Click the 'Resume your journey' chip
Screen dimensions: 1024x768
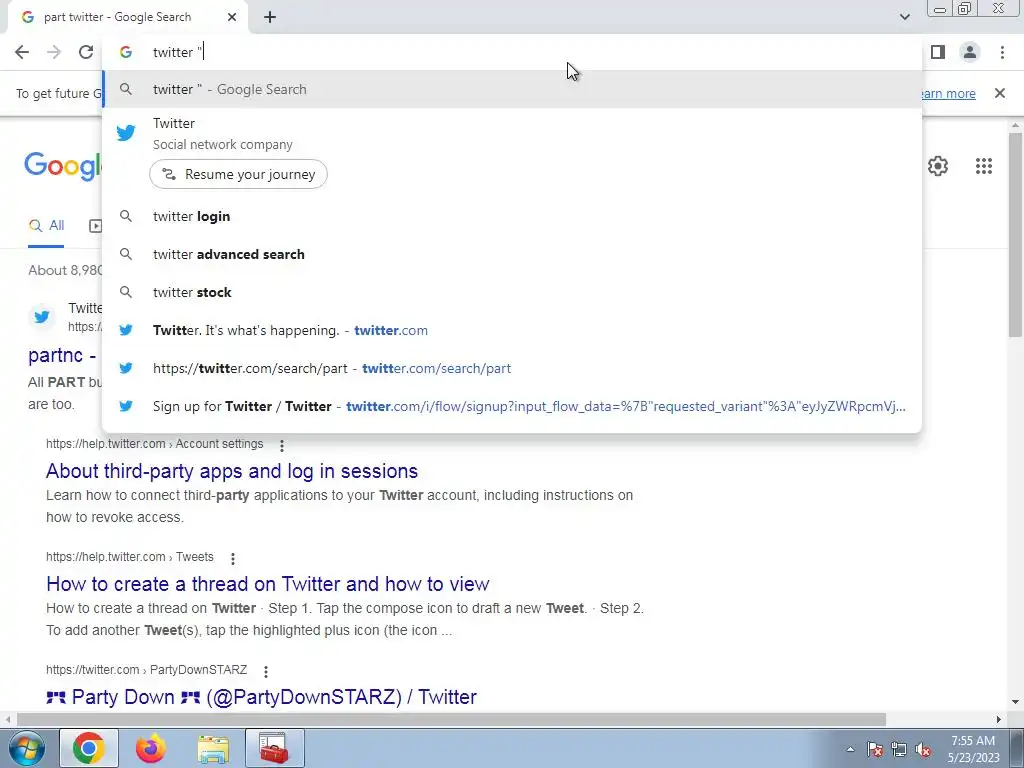pos(238,174)
